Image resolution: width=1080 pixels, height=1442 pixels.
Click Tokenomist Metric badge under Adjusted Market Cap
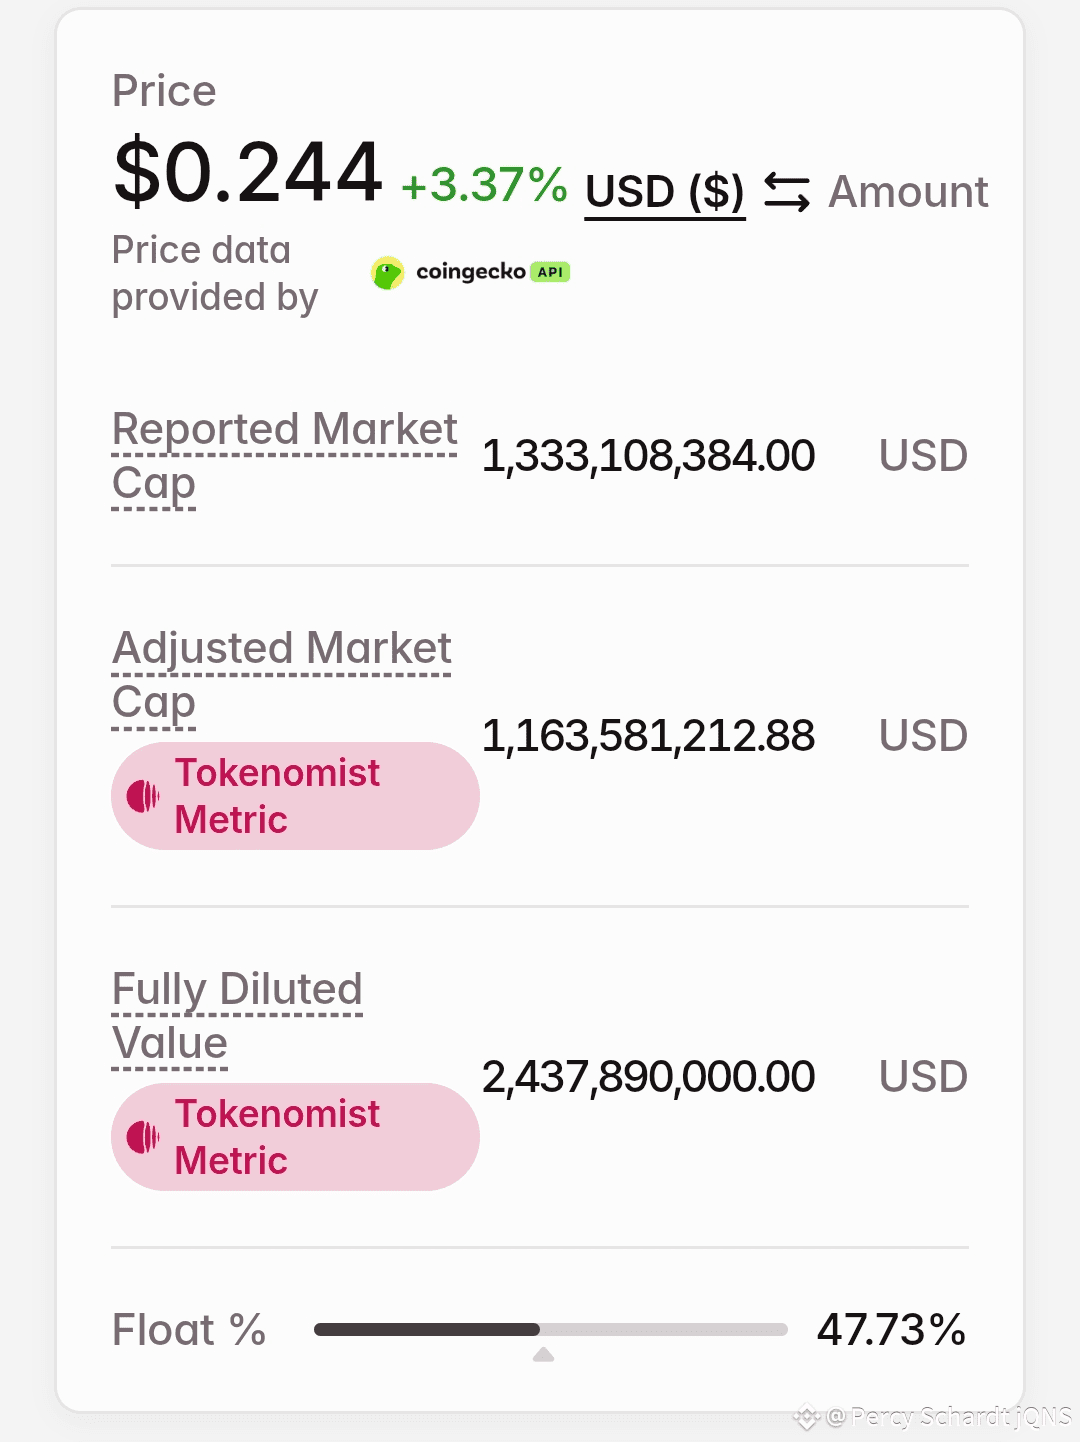click(295, 796)
